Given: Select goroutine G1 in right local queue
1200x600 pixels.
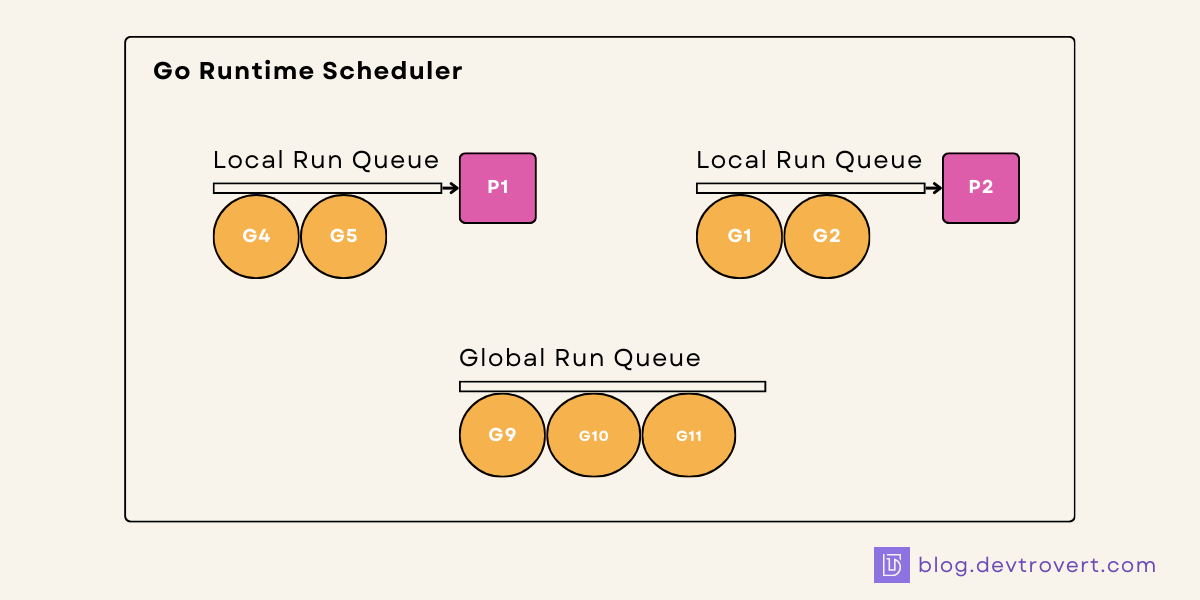Looking at the screenshot, I should point(740,236).
